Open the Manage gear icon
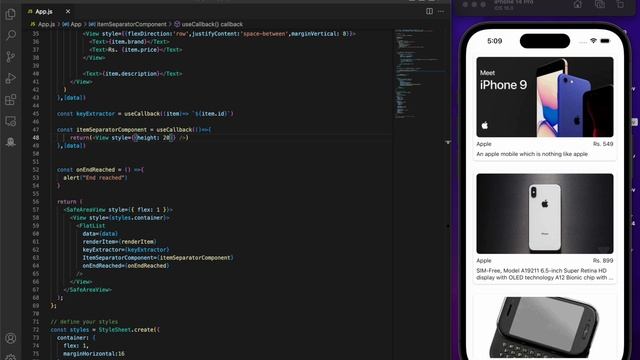Screen dimensions: 640x360 point(11,357)
